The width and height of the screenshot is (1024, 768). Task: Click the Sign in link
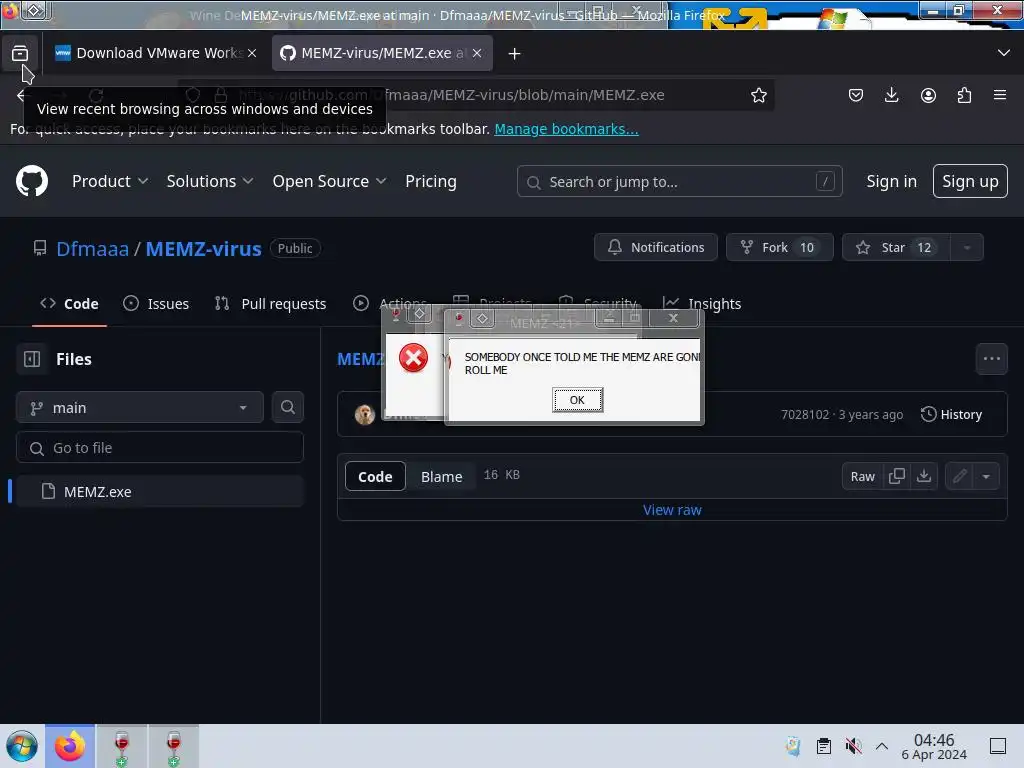(891, 181)
